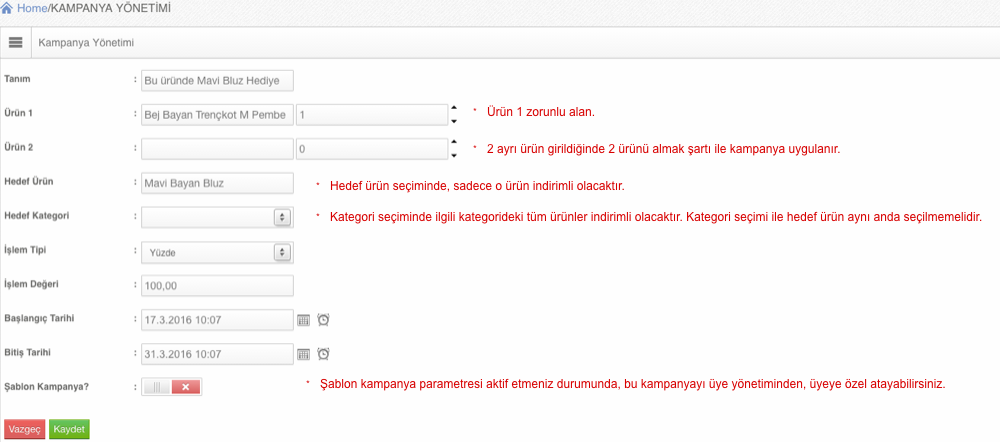Toggle the Şablon Kampanya switch
The image size is (1000, 442).
[x=172, y=387]
